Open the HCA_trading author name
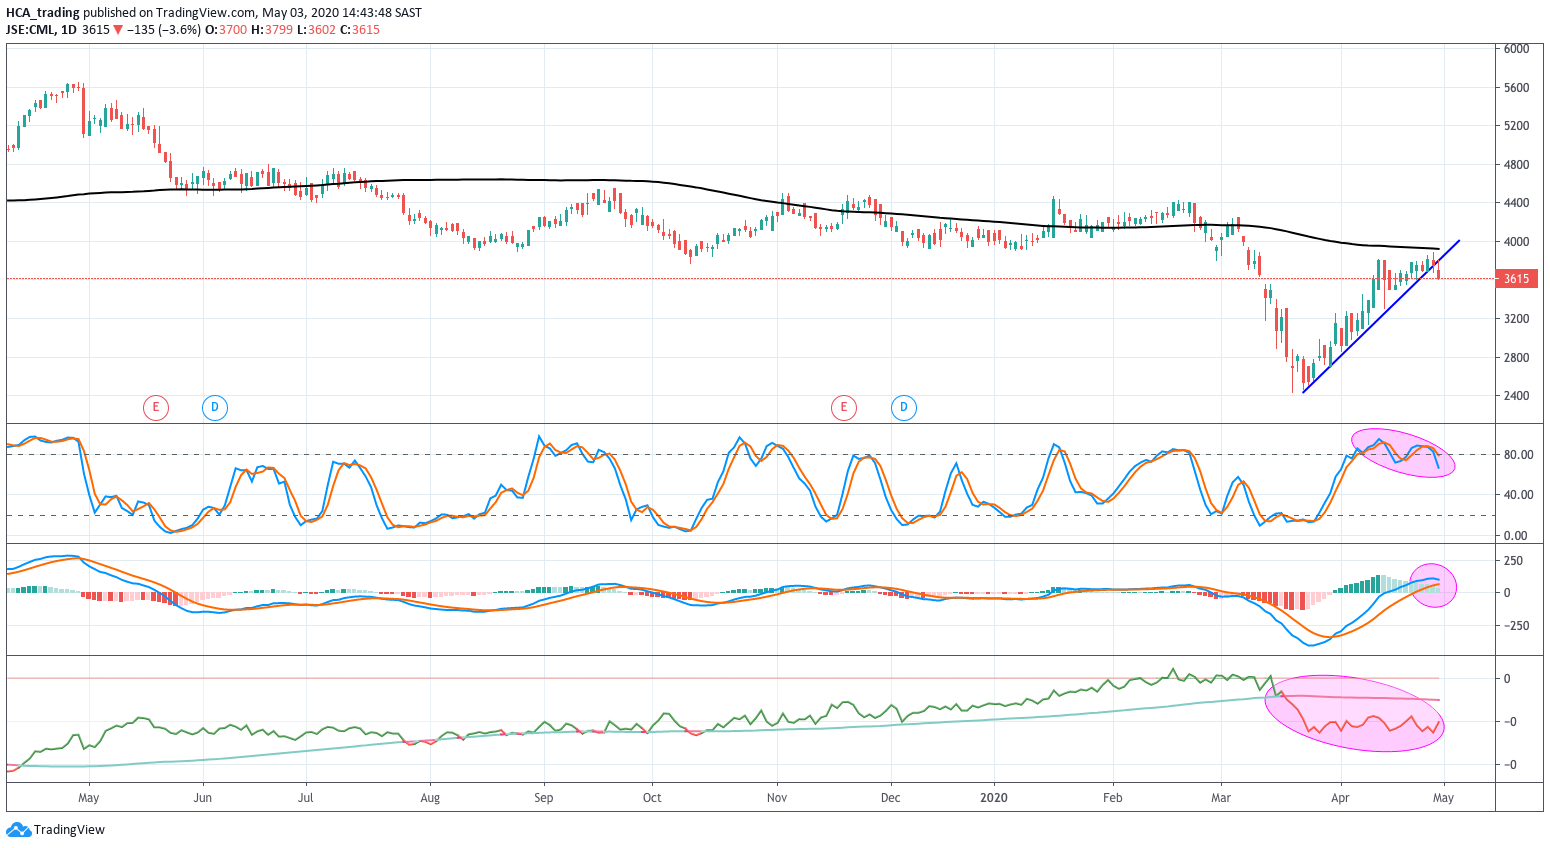 [x=43, y=13]
